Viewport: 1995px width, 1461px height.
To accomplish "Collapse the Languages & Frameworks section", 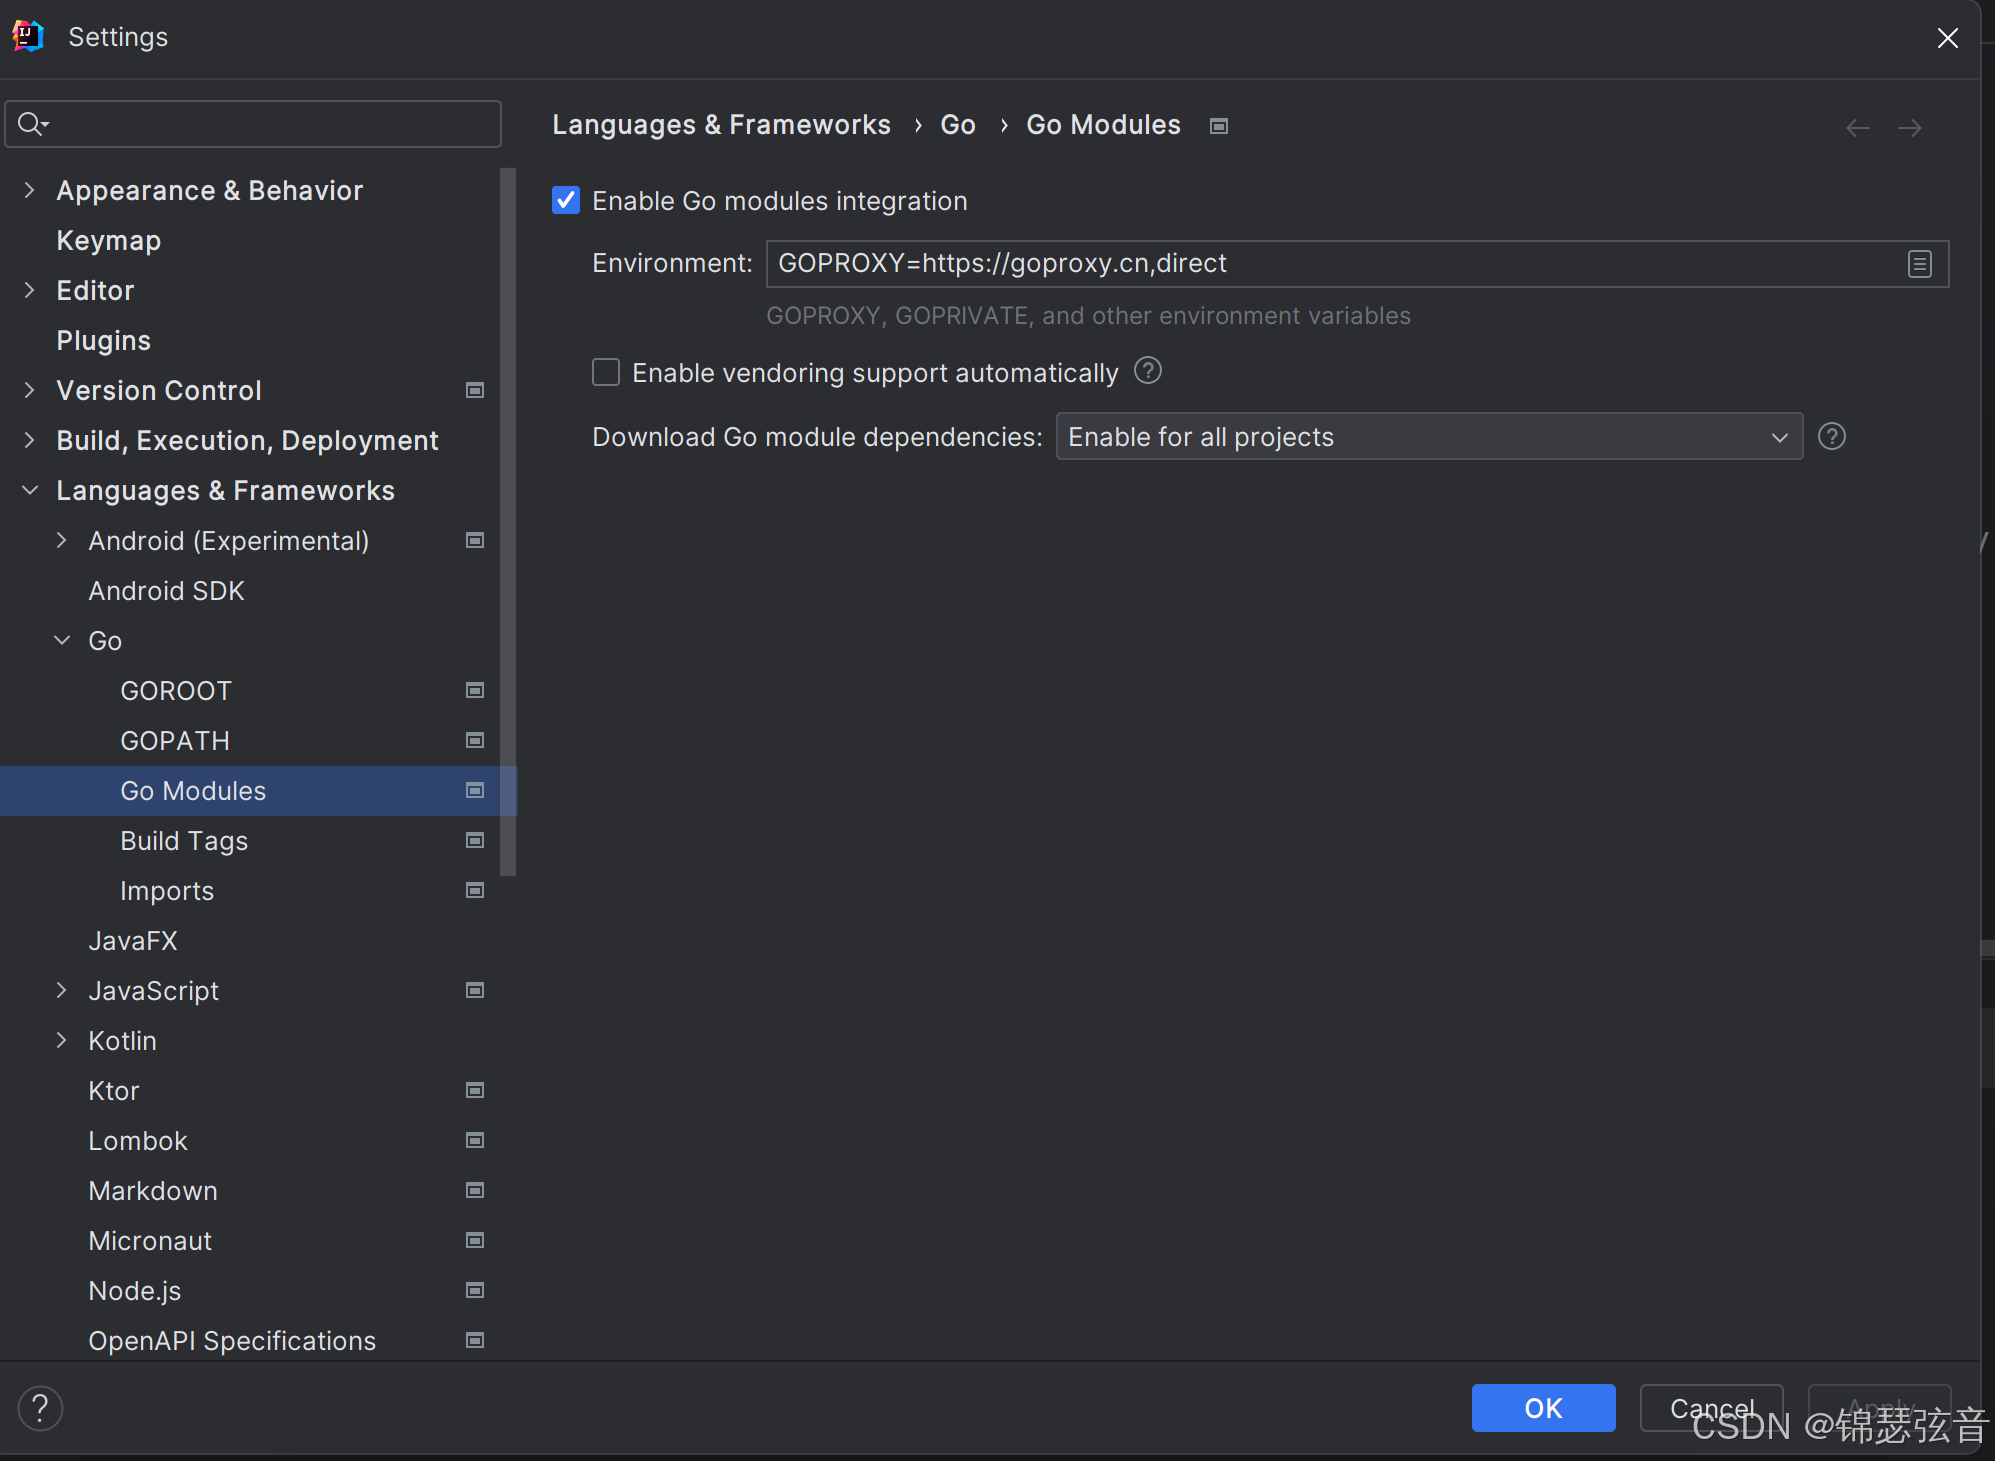I will 30,490.
